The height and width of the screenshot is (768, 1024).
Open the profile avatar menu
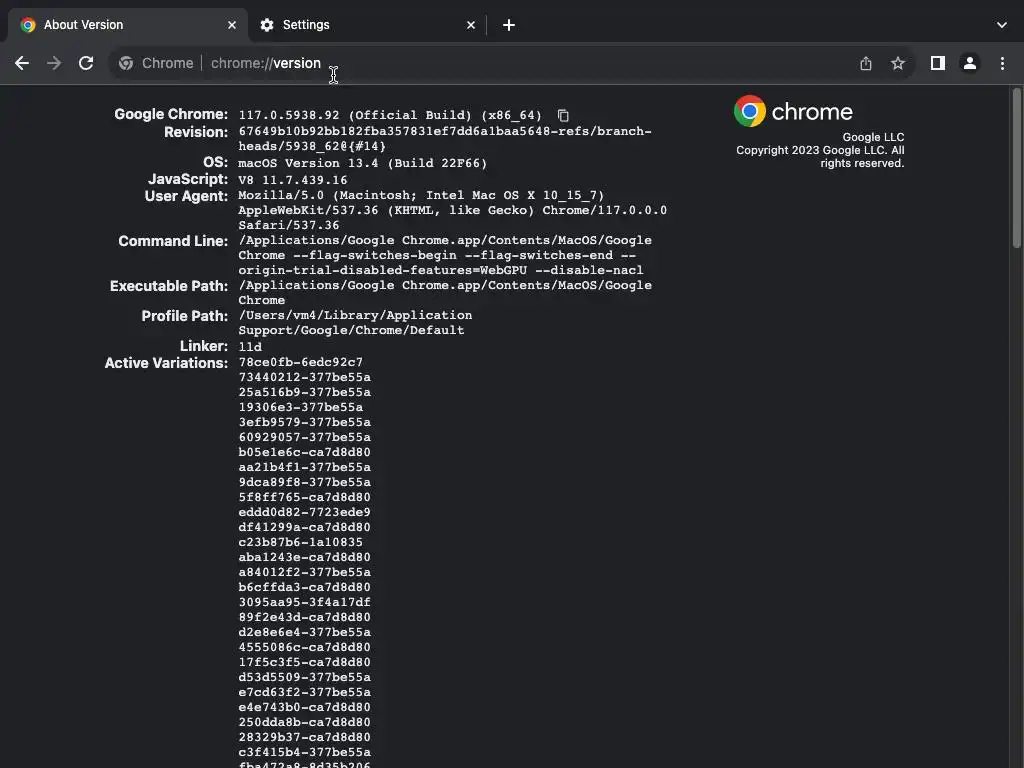(x=970, y=63)
